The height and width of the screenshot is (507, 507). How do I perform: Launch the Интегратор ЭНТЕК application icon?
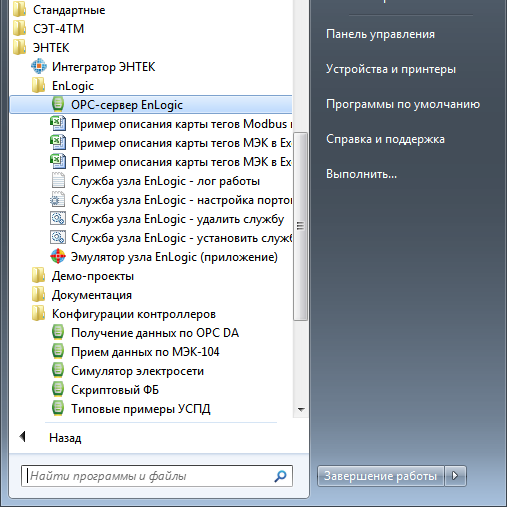pyautogui.click(x=39, y=67)
